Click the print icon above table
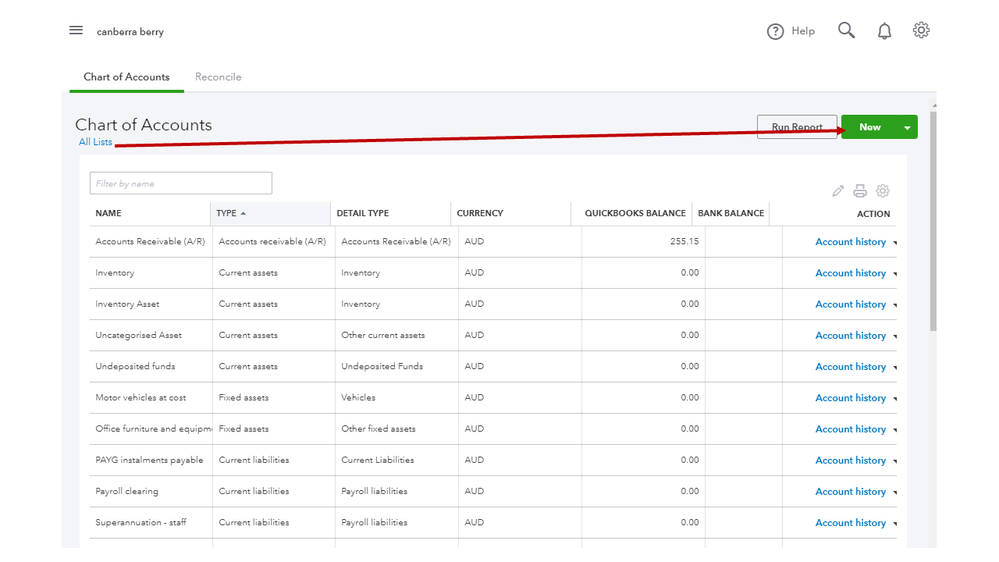The image size is (999, 562). 860,191
